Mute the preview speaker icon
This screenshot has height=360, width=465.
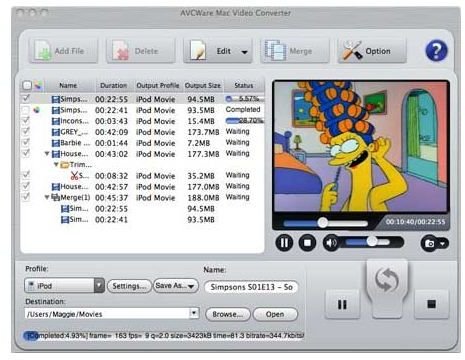point(330,243)
